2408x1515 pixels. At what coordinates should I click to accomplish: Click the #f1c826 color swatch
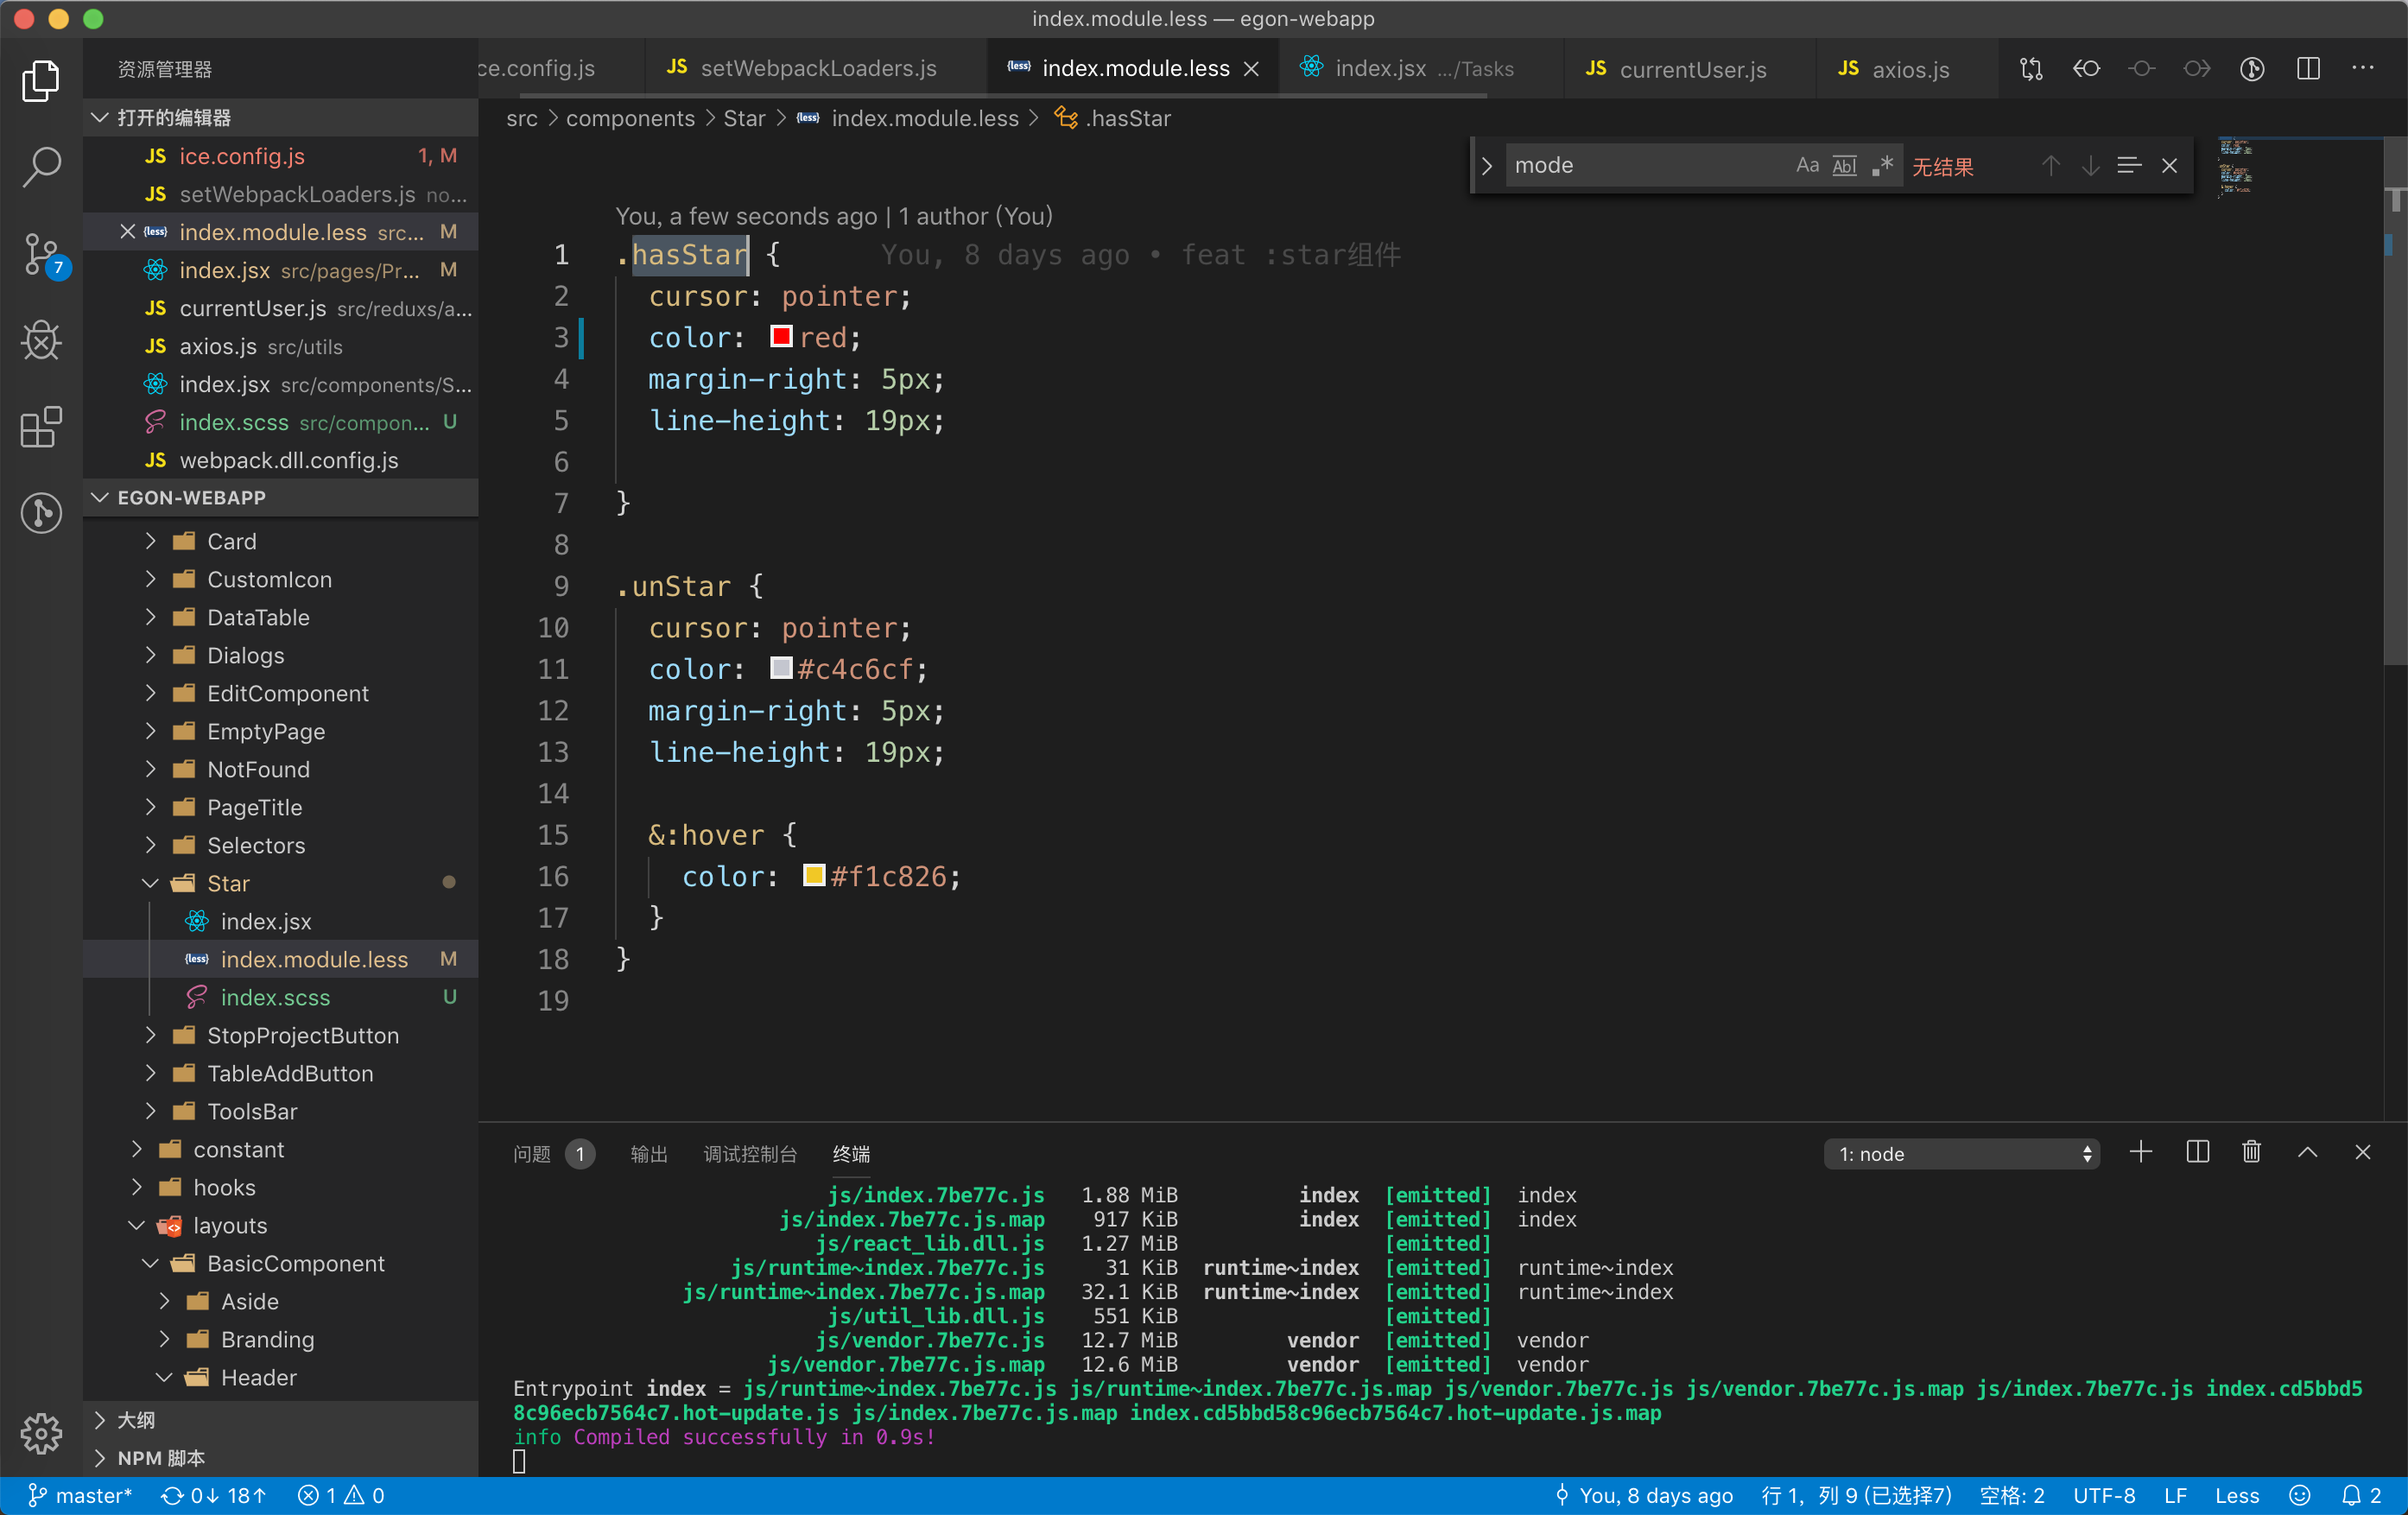coord(814,875)
